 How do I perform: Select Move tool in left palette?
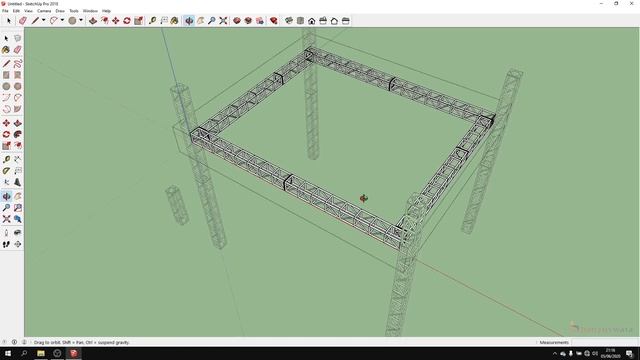6,123
